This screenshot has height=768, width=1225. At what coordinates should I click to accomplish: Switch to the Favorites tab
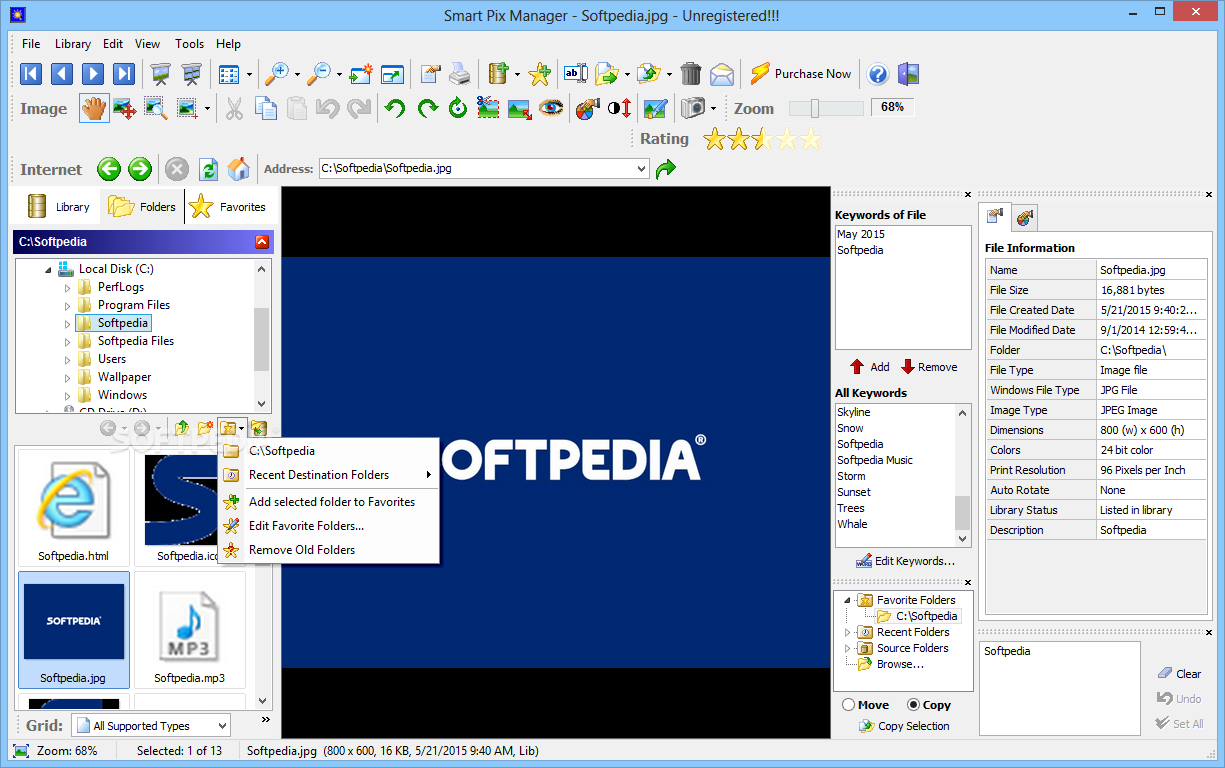click(x=229, y=207)
